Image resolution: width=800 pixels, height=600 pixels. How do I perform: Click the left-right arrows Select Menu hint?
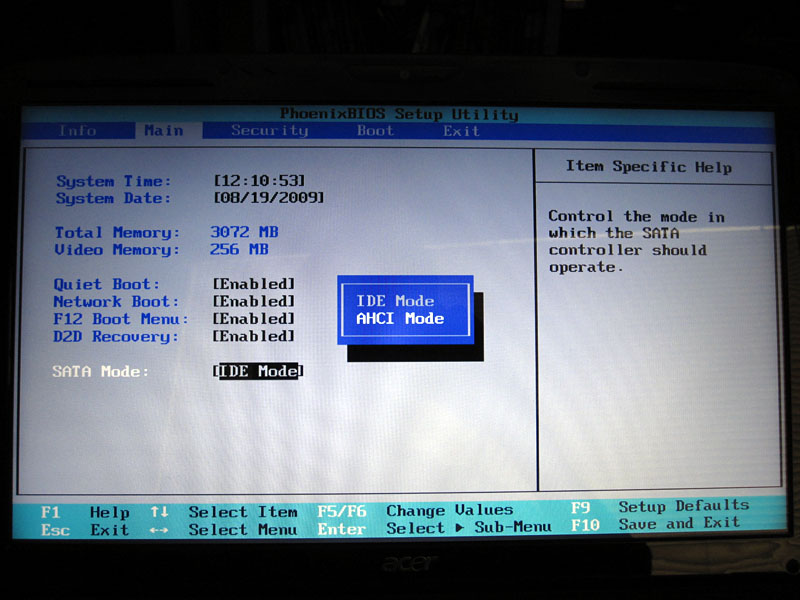224,530
